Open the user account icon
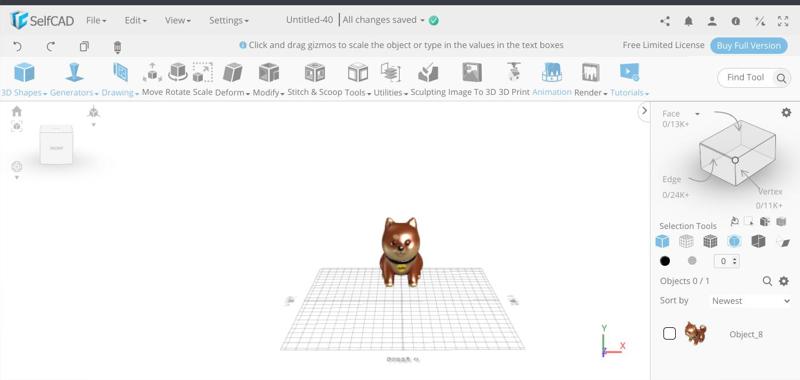The image size is (800, 380). (712, 21)
